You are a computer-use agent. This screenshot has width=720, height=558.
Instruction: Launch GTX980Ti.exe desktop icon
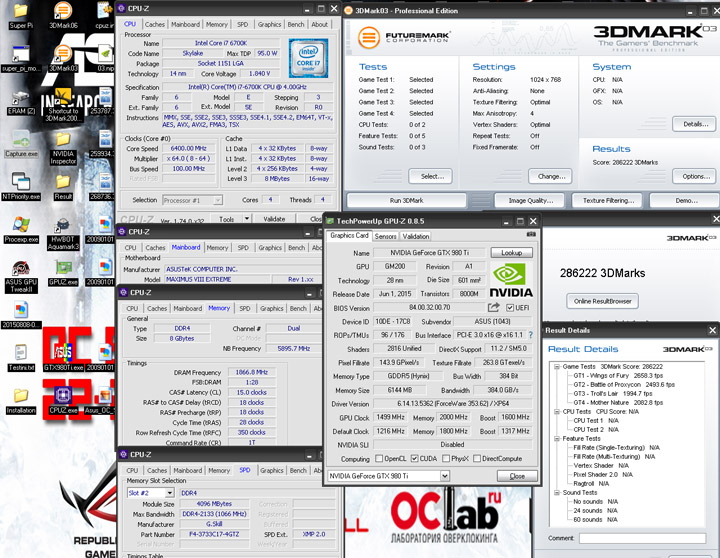tap(63, 358)
